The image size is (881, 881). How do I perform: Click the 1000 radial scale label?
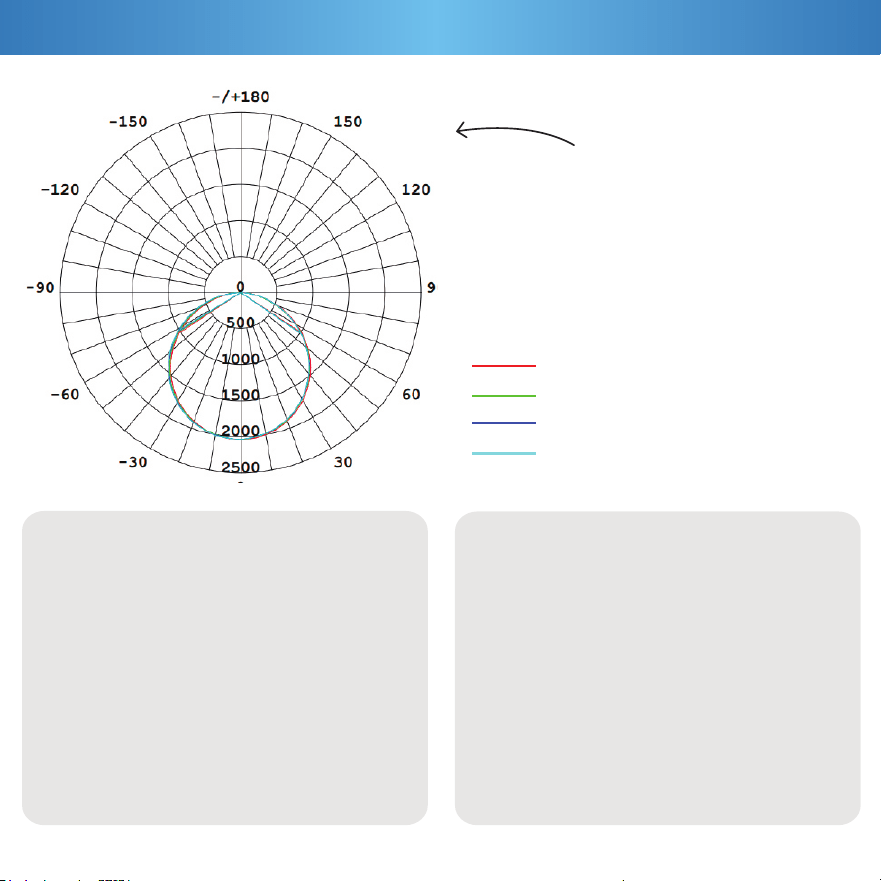[240, 359]
